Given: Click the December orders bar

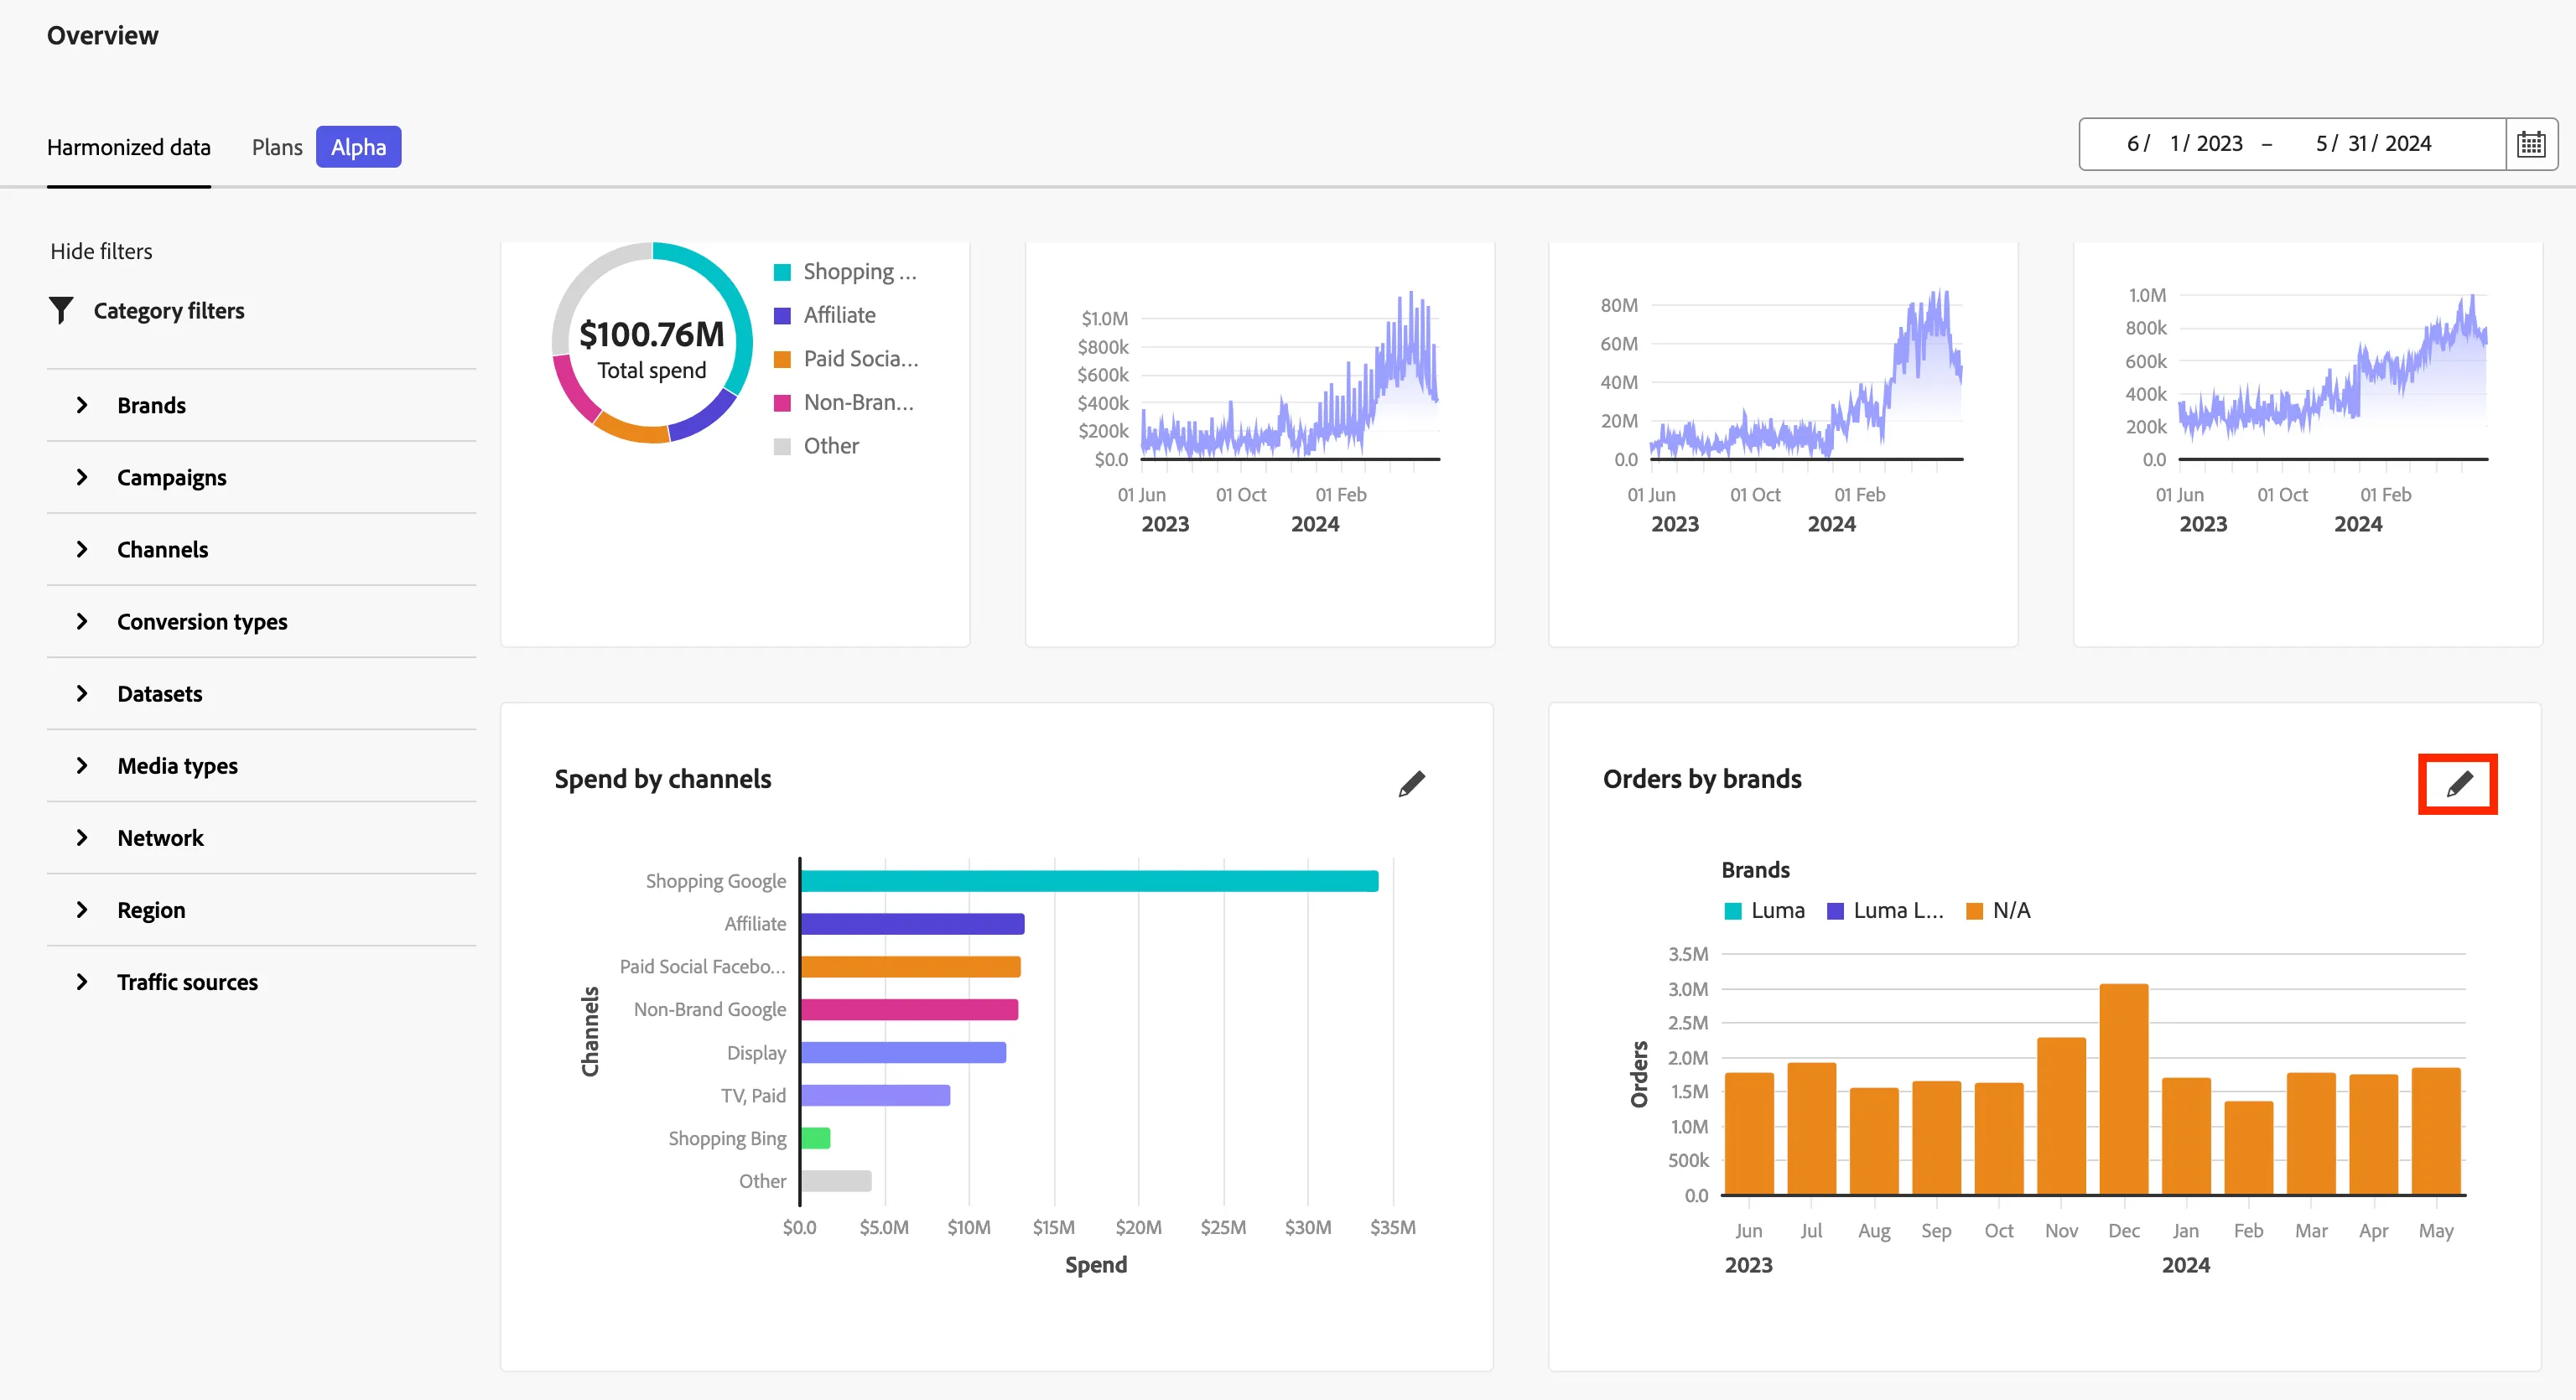Looking at the screenshot, I should pyautogui.click(x=2123, y=1089).
